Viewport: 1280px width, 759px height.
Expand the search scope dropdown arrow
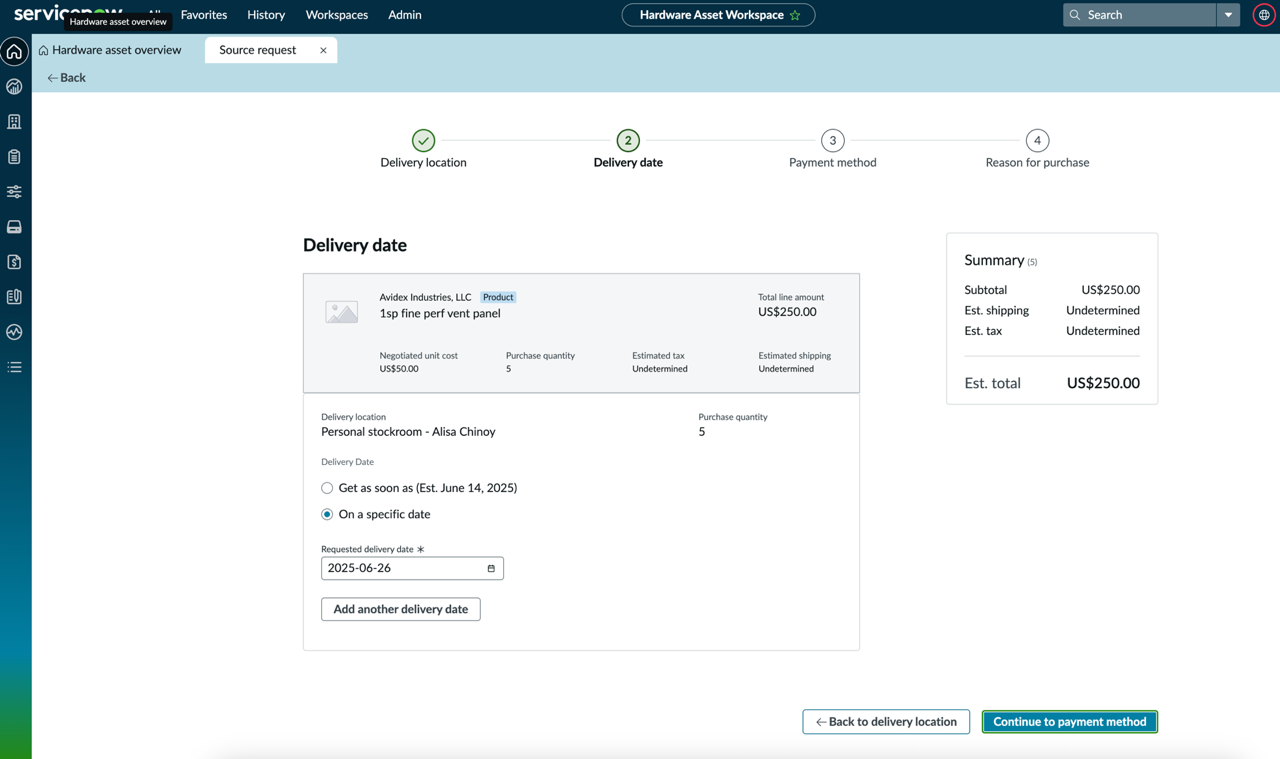pyautogui.click(x=1228, y=15)
